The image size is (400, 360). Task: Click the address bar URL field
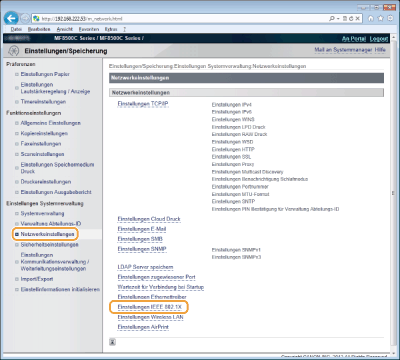click(x=180, y=19)
